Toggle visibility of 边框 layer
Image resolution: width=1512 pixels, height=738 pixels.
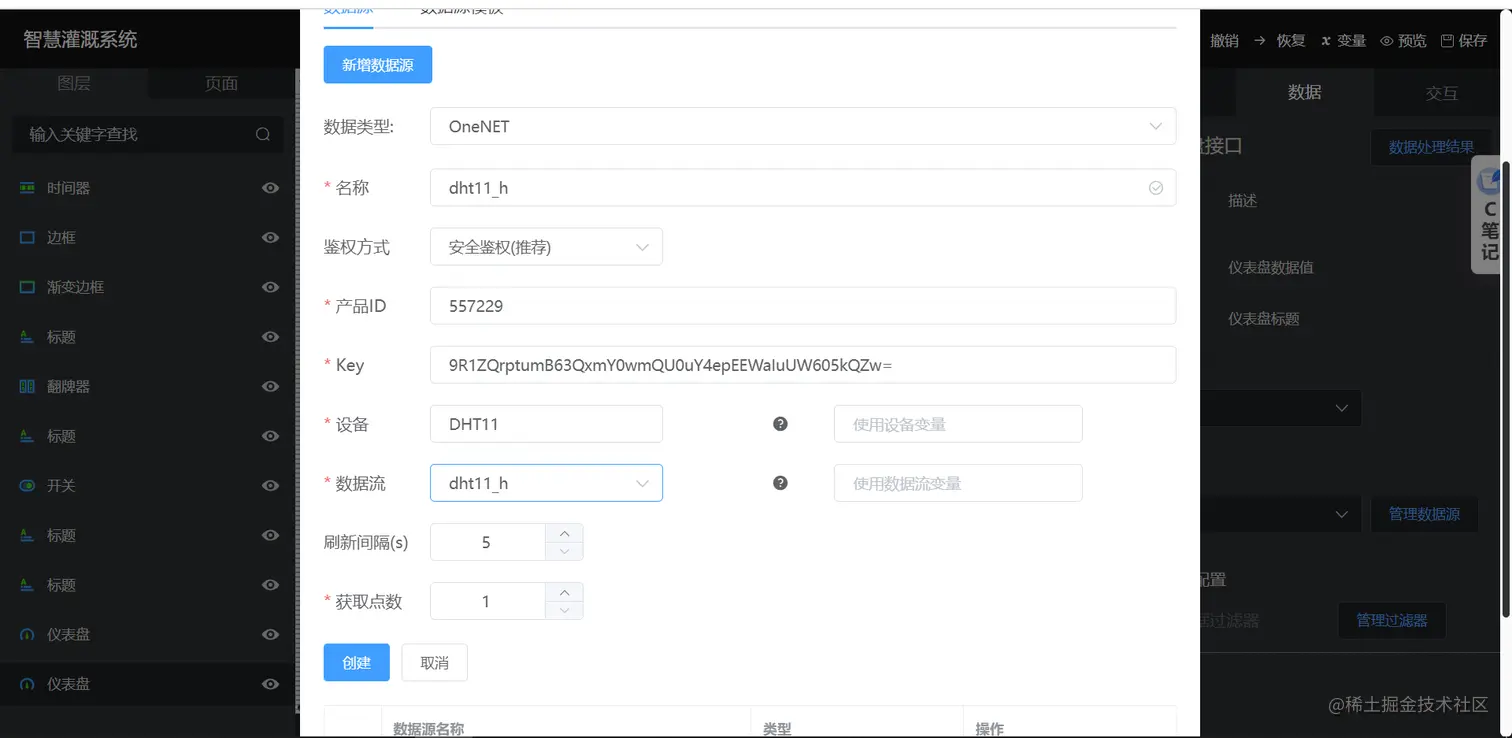(x=270, y=238)
